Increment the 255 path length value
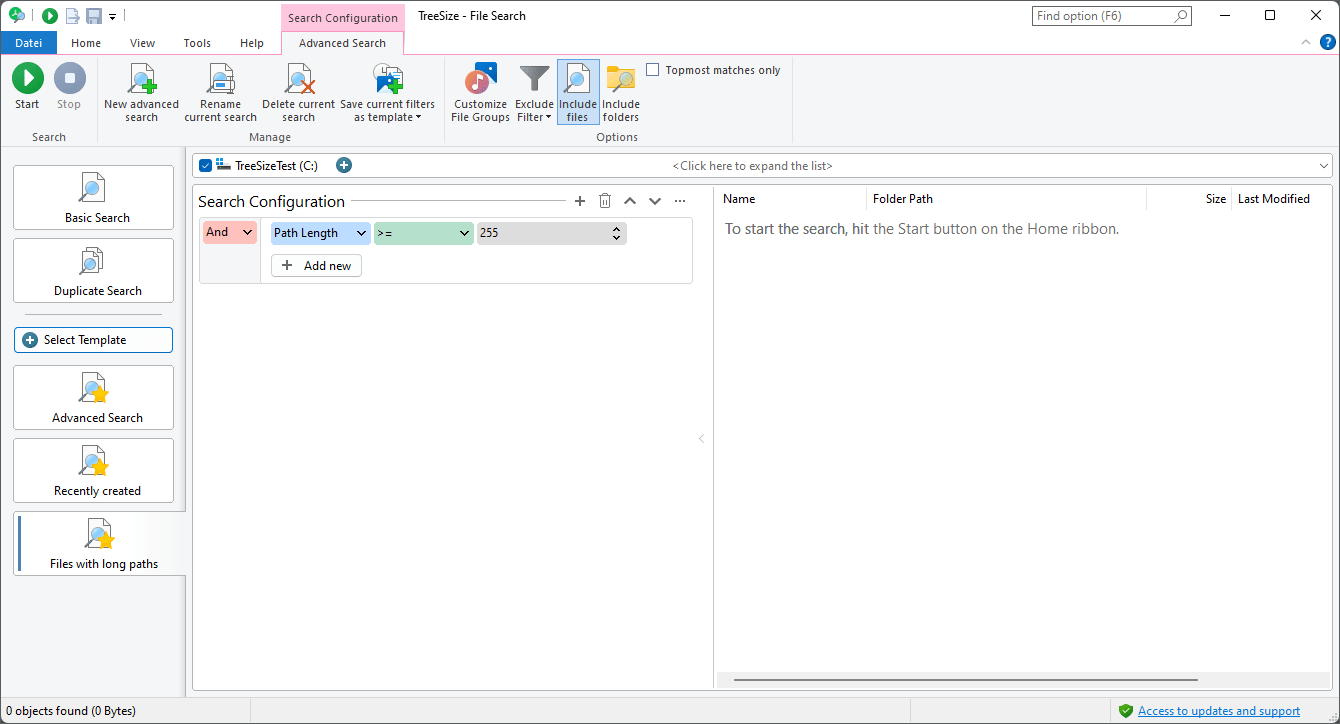The width and height of the screenshot is (1340, 724). (x=617, y=229)
